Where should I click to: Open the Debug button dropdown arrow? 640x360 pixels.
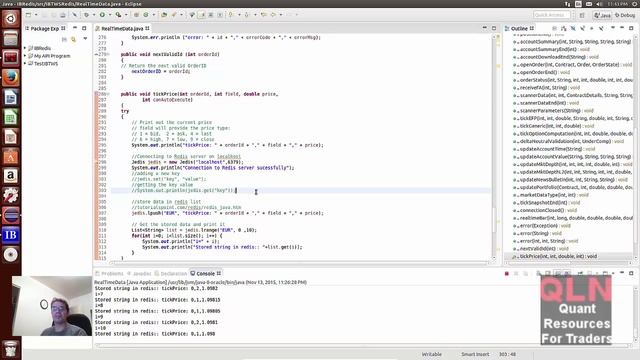tap(93, 15)
